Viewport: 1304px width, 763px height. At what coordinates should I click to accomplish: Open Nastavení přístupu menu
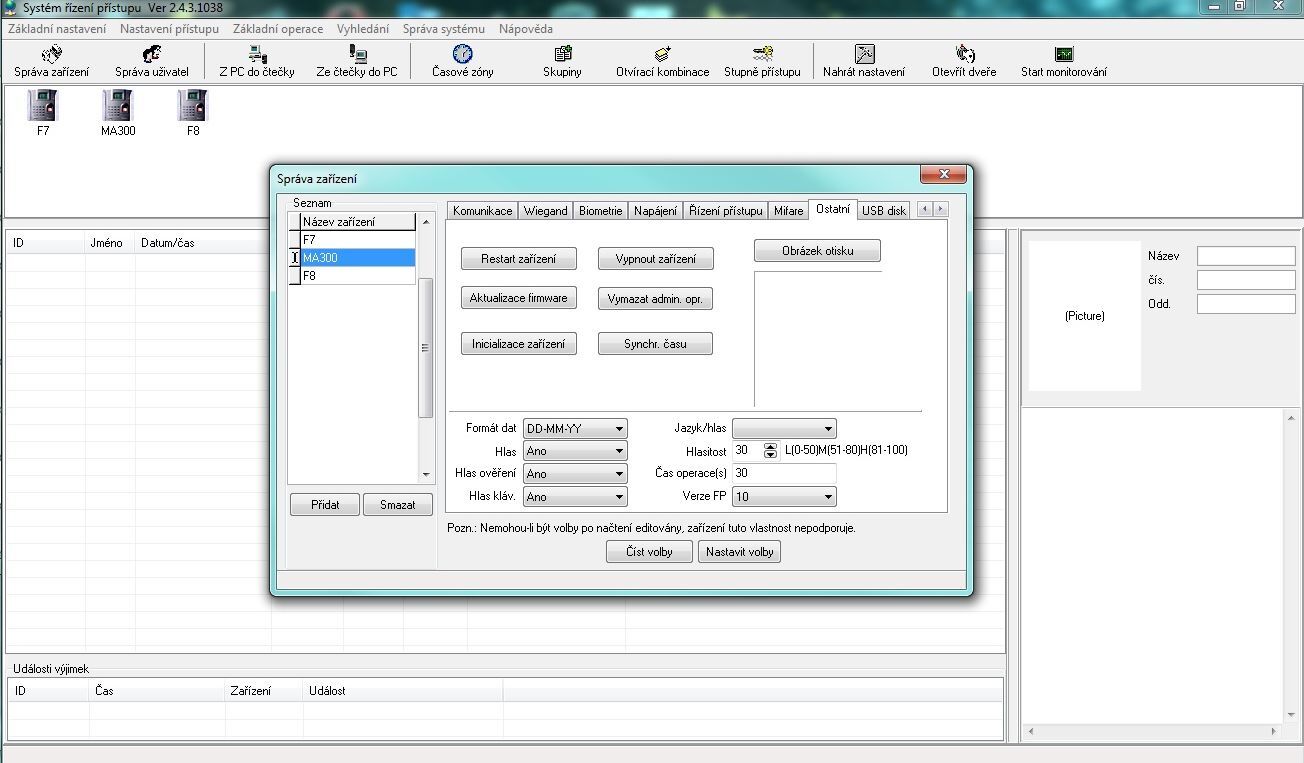[169, 29]
